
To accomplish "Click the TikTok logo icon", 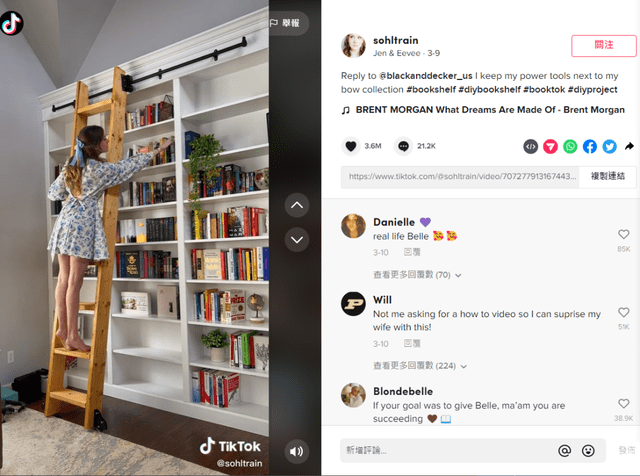I will (x=11, y=23).
